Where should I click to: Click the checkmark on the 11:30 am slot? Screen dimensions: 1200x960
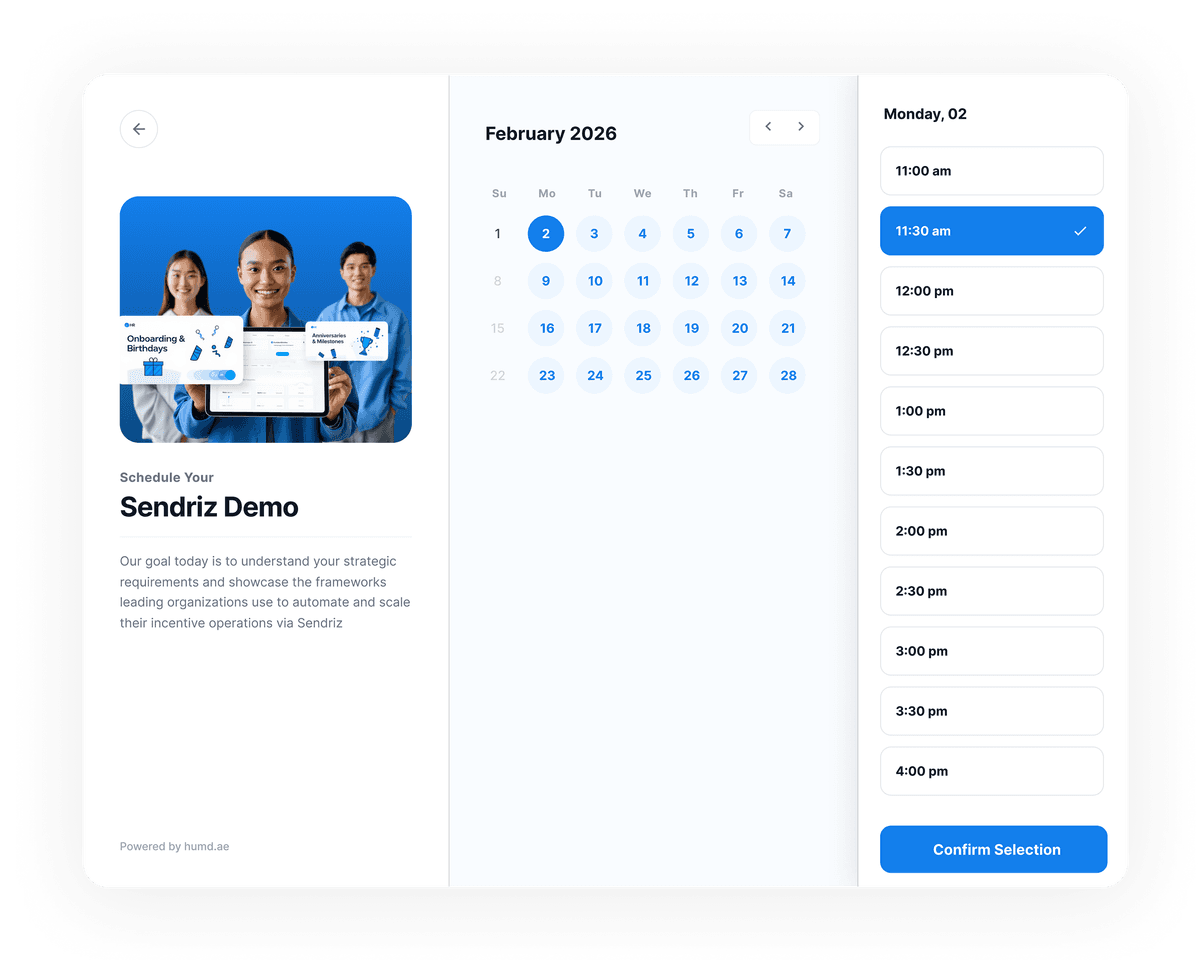point(1079,231)
